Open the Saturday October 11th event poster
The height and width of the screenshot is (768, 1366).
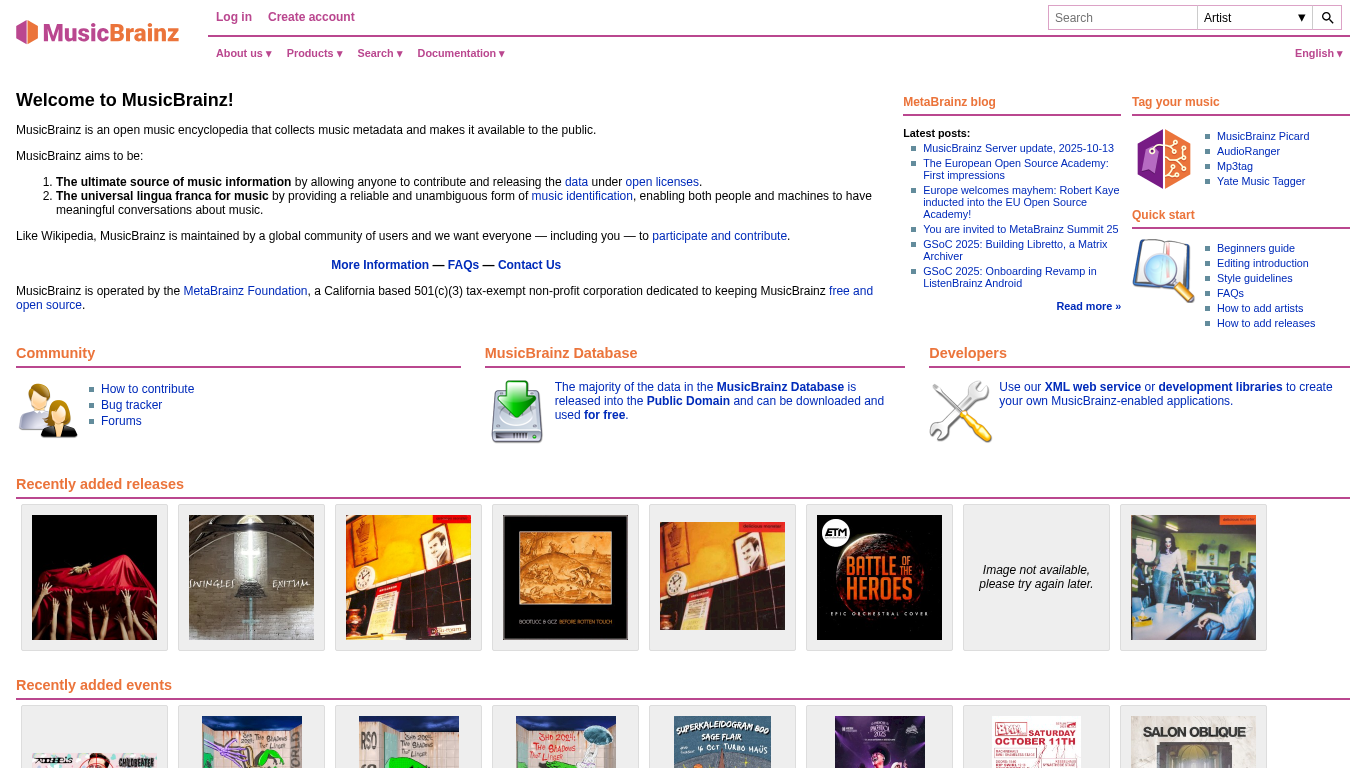[1036, 742]
